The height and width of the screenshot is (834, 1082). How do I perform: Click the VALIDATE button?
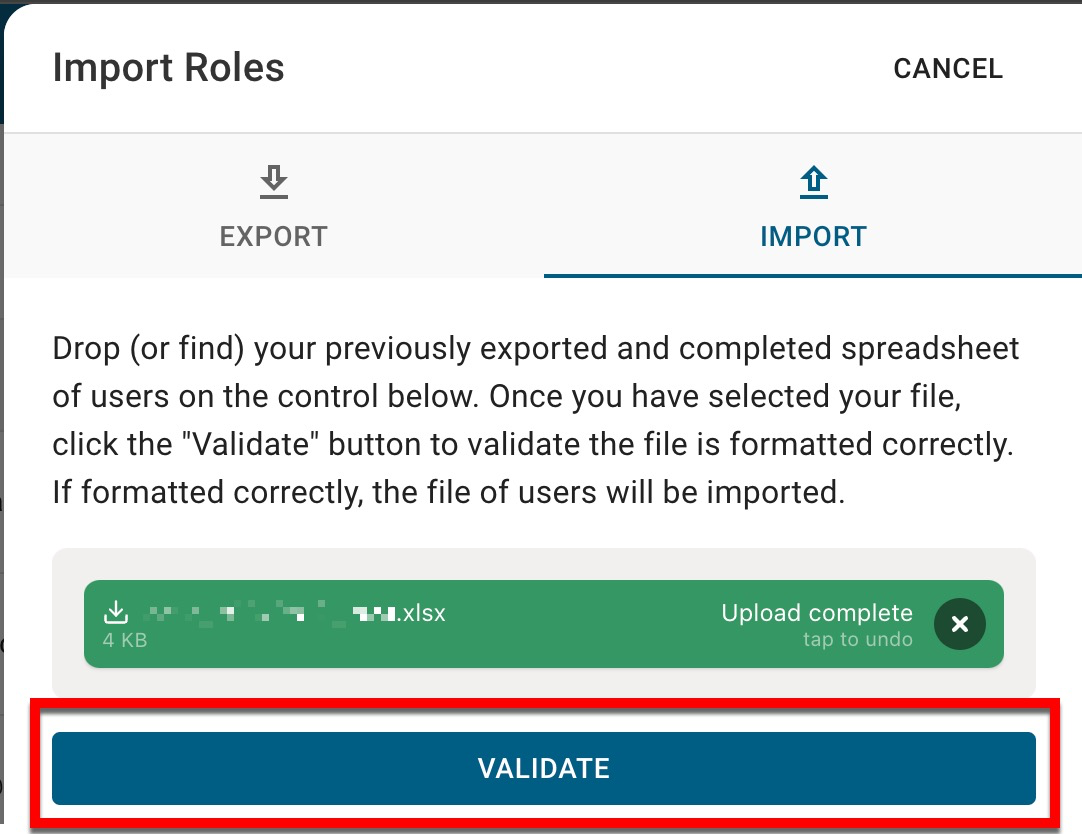coord(543,768)
